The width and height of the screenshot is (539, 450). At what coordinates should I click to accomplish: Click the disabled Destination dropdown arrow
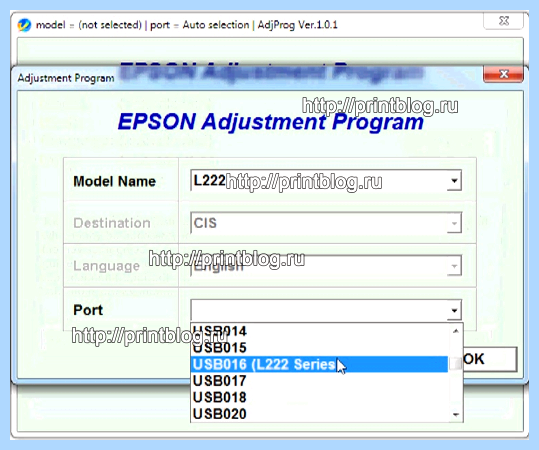point(454,223)
